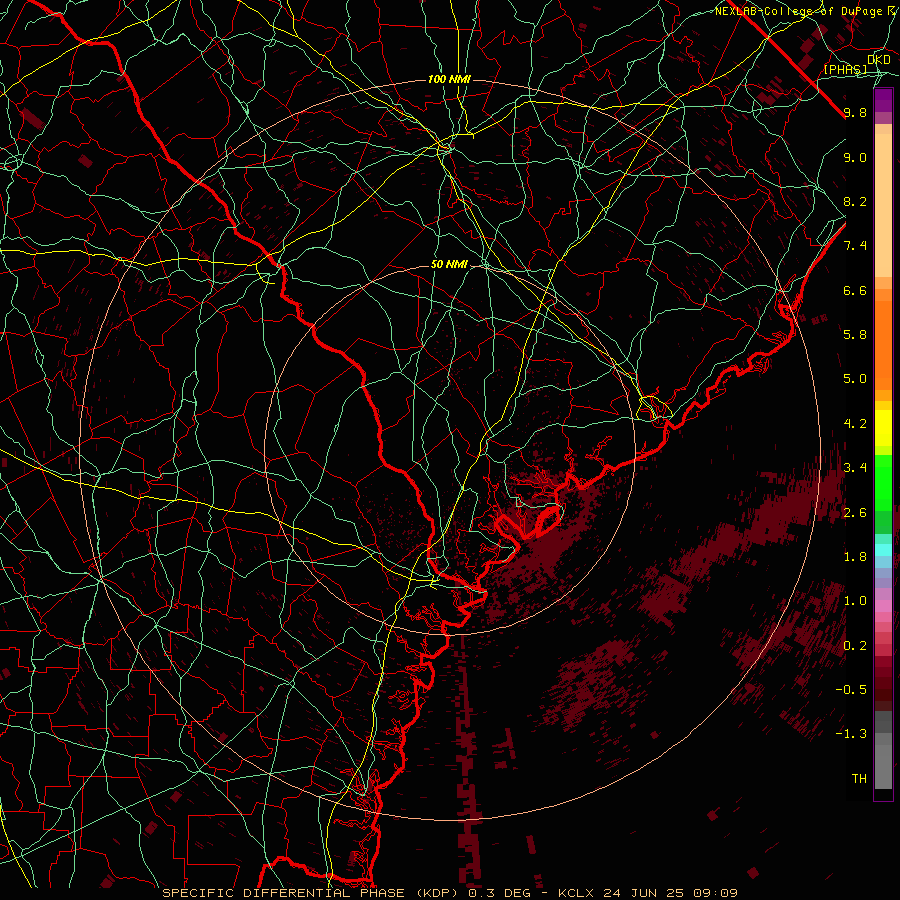This screenshot has height=900, width=900.
Task: Click the 1.8 scale value
Action: coord(855,557)
